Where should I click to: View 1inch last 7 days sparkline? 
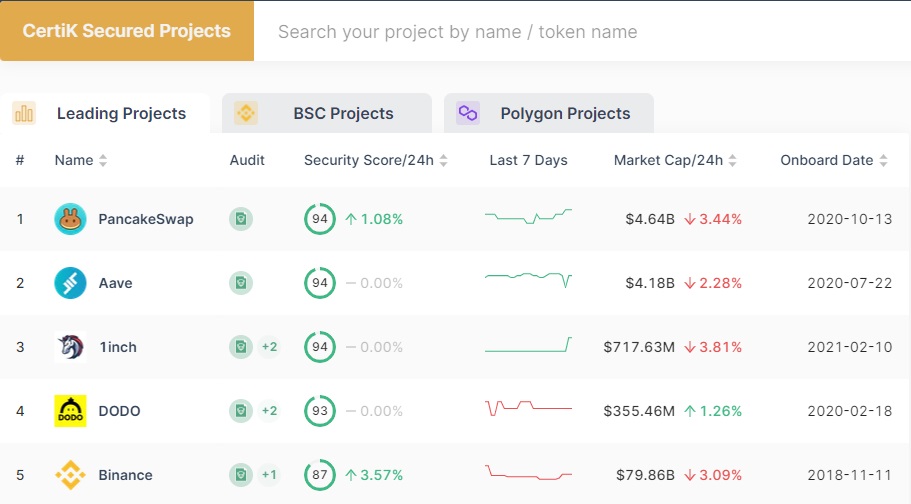(x=528, y=345)
